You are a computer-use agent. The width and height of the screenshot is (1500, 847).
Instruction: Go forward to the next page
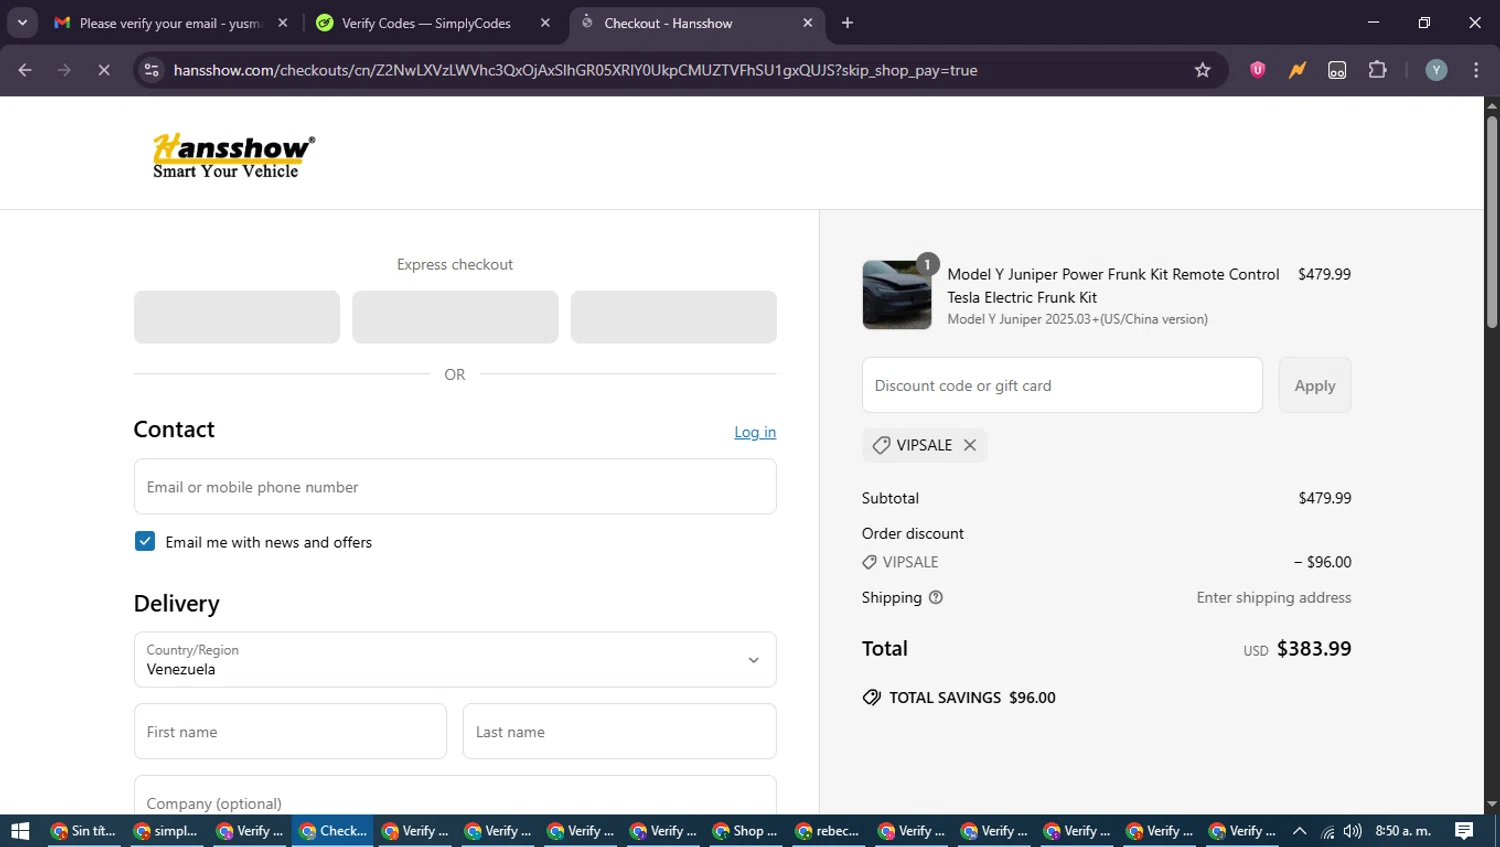(64, 70)
